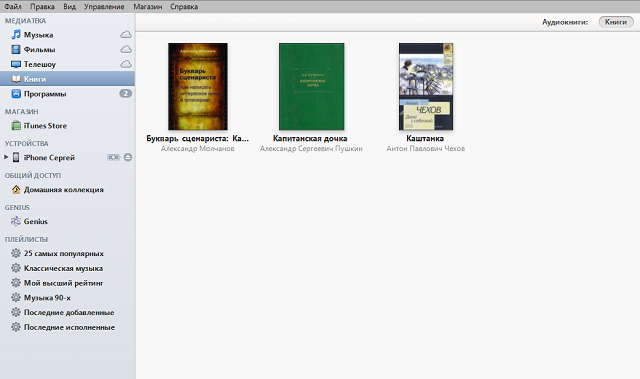The width and height of the screenshot is (640, 379).
Task: Select the iPhone Сергей label
Action: point(49,157)
